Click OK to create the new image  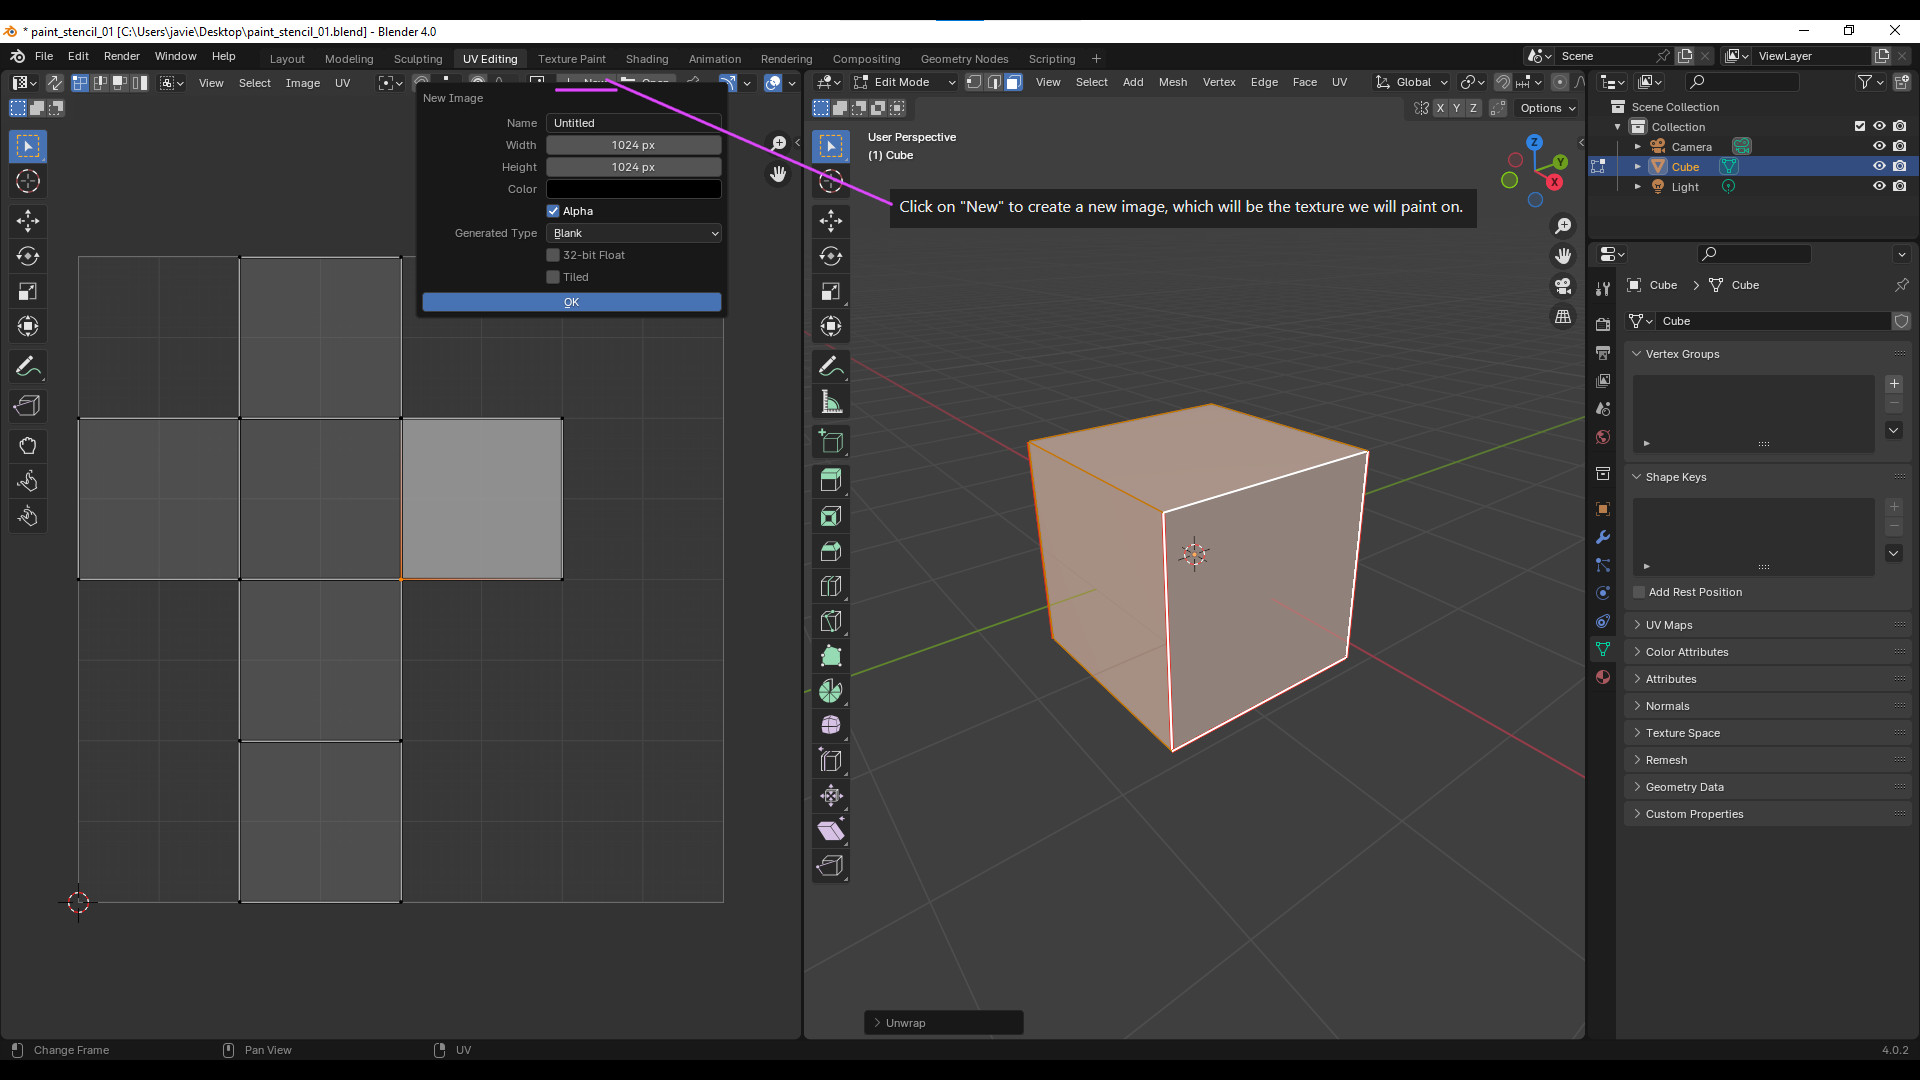click(571, 302)
